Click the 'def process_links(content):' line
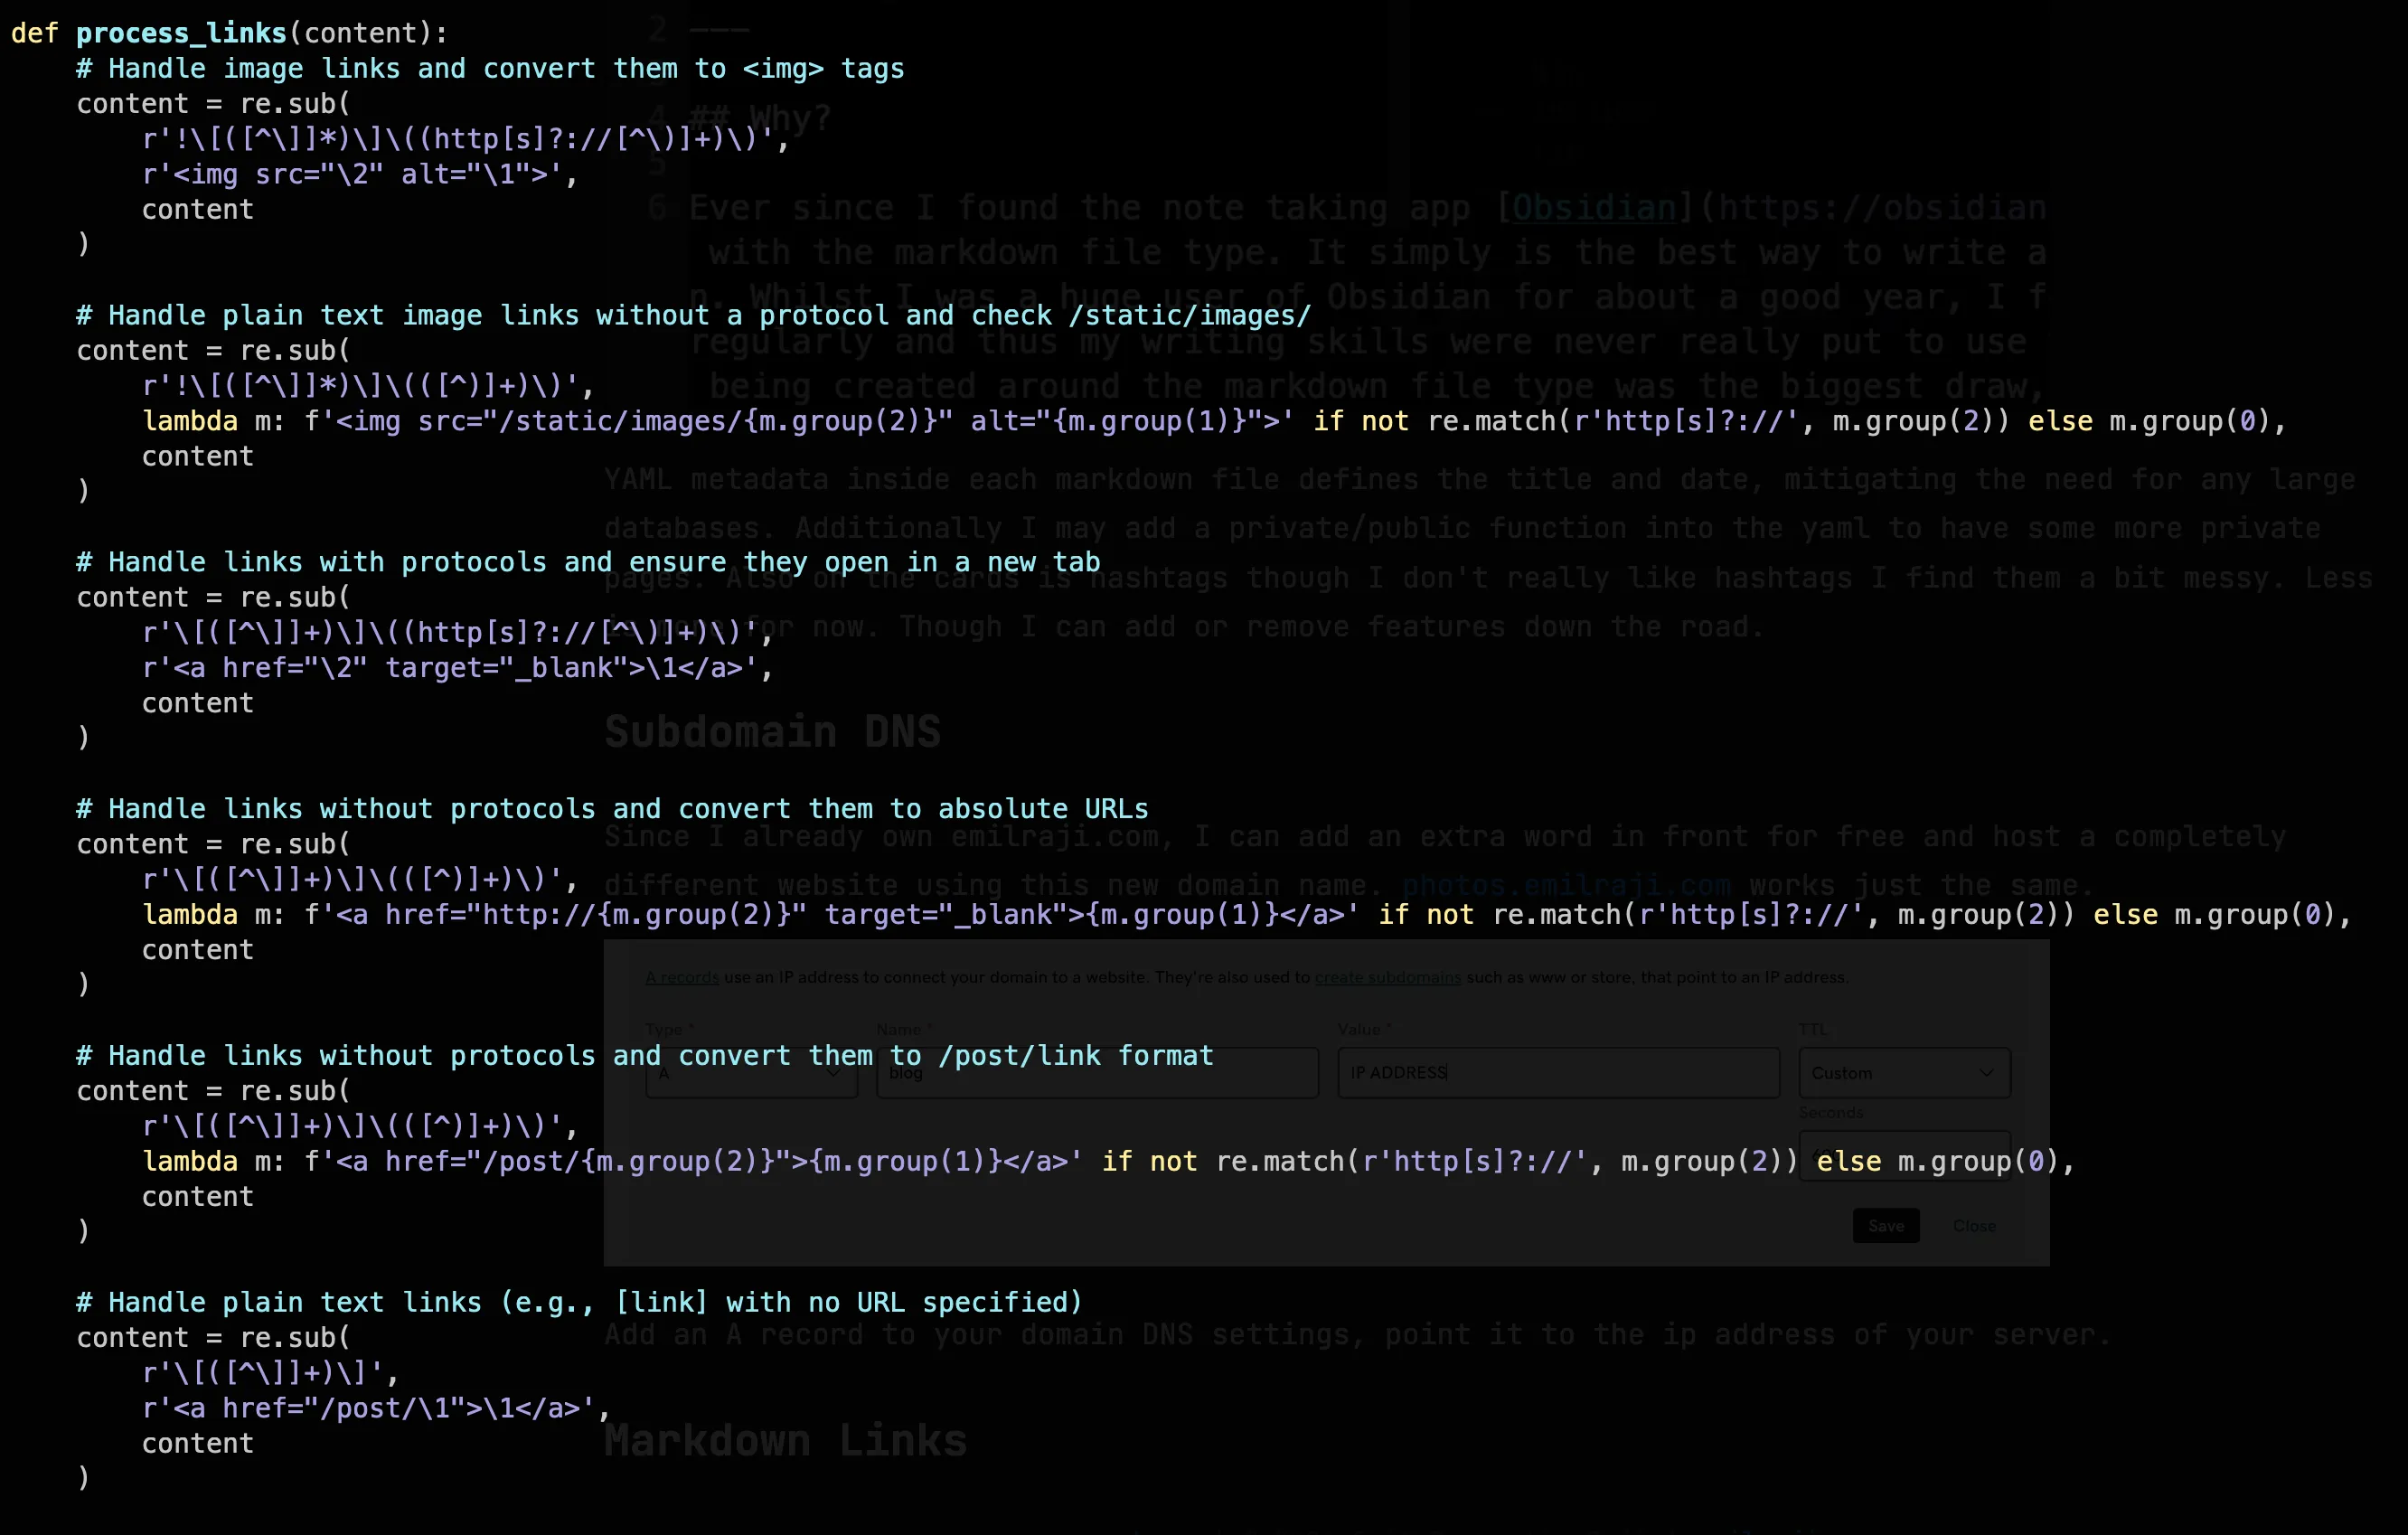Image resolution: width=2408 pixels, height=1535 pixels. point(229,33)
